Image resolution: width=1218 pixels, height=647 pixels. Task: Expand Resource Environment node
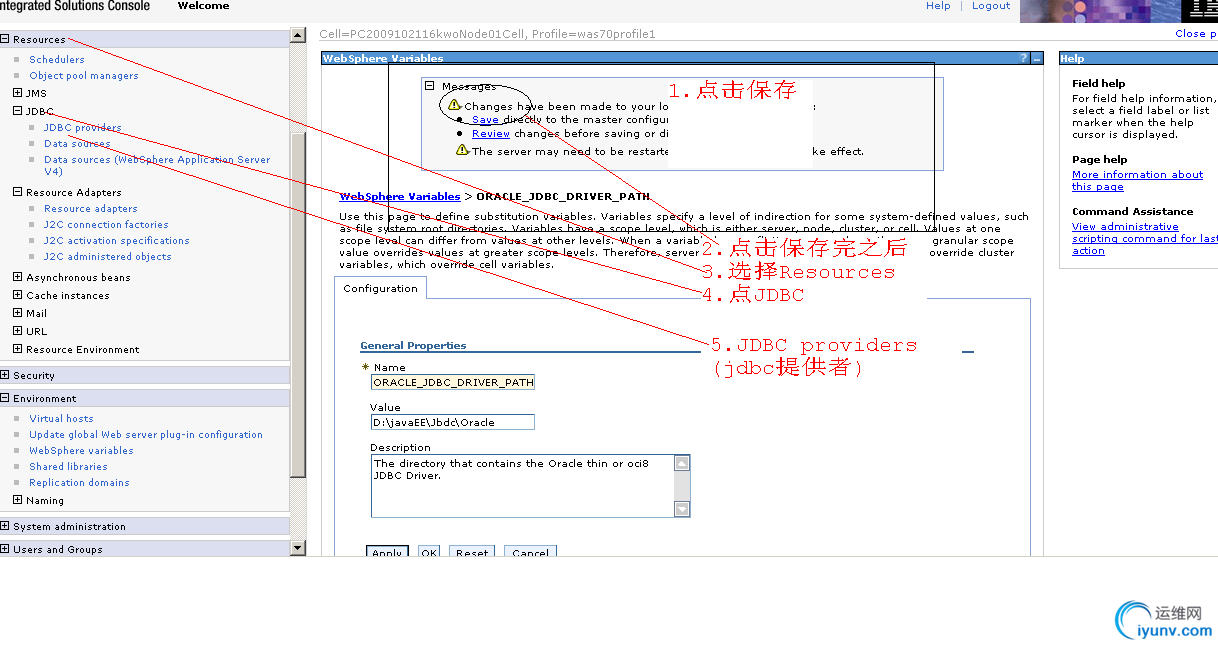(17, 349)
